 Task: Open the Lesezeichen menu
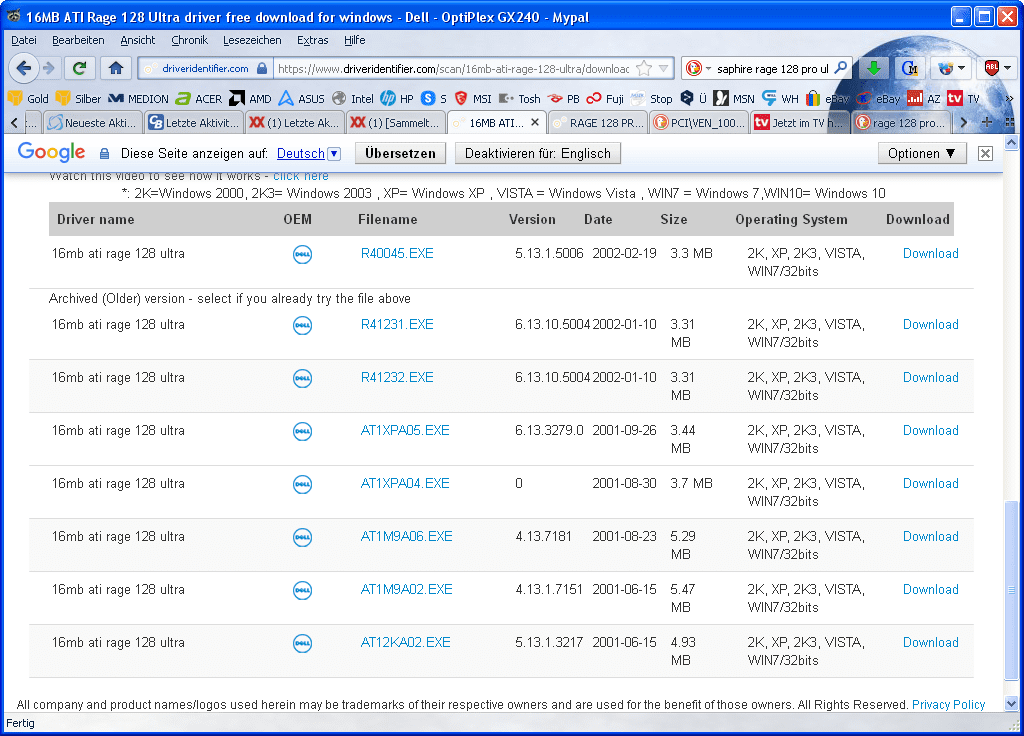pyautogui.click(x=252, y=40)
